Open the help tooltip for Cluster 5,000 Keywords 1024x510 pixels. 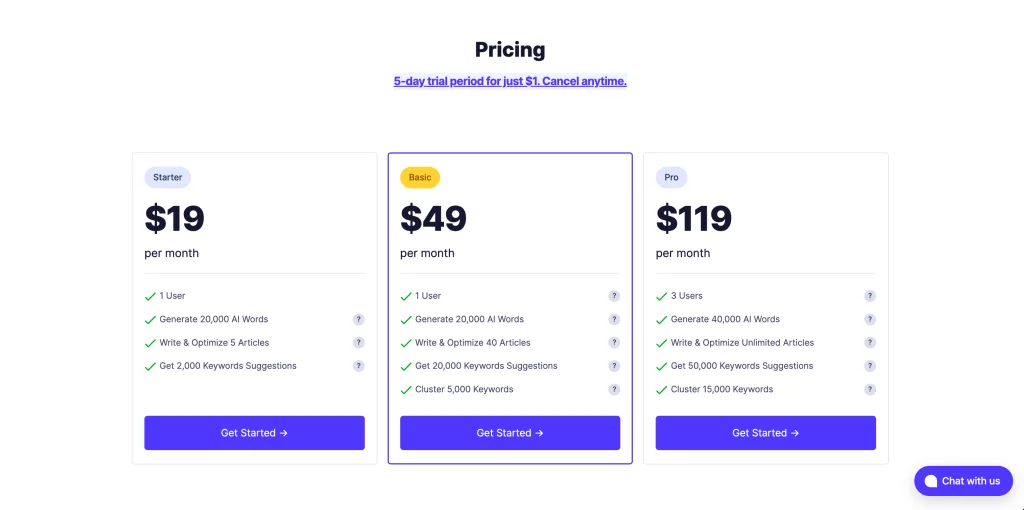(614, 389)
